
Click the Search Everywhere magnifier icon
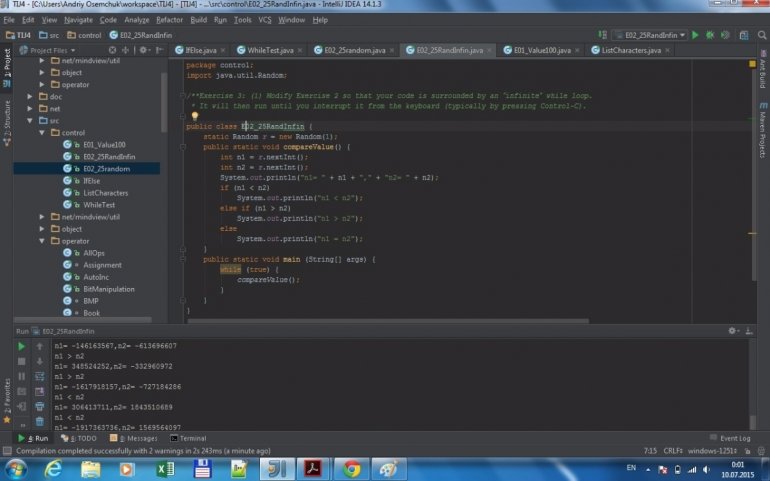(x=760, y=35)
